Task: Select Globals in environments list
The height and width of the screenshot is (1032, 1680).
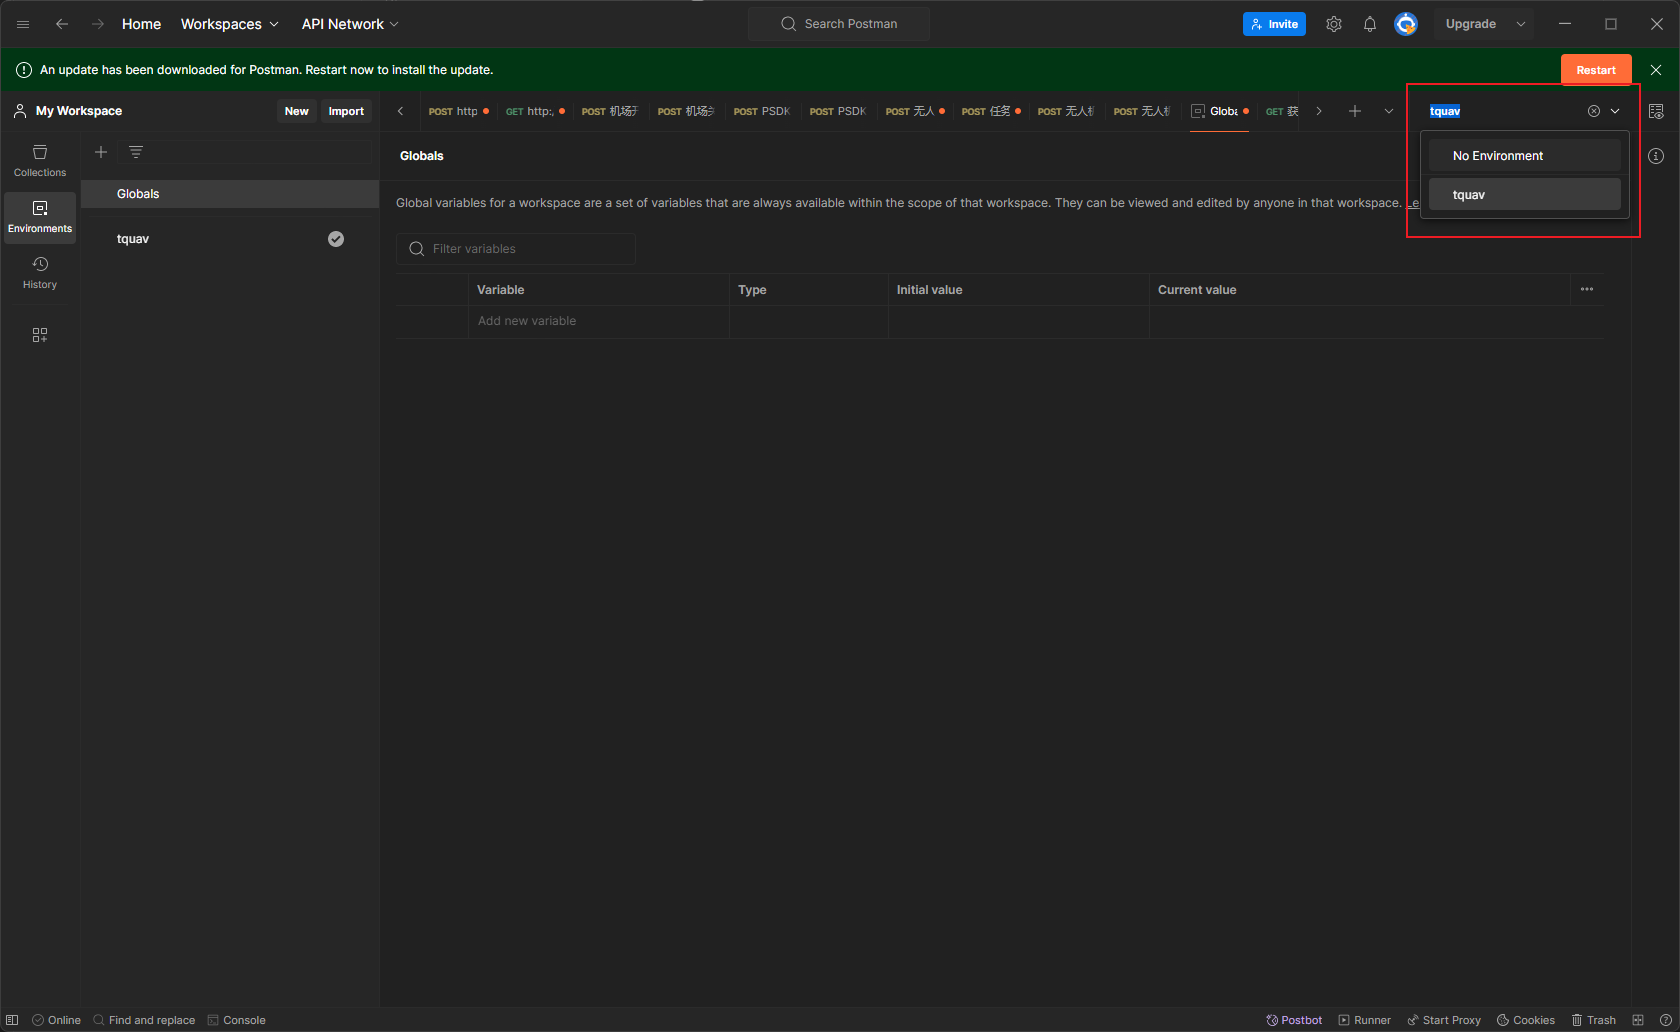Action: pyautogui.click(x=230, y=194)
